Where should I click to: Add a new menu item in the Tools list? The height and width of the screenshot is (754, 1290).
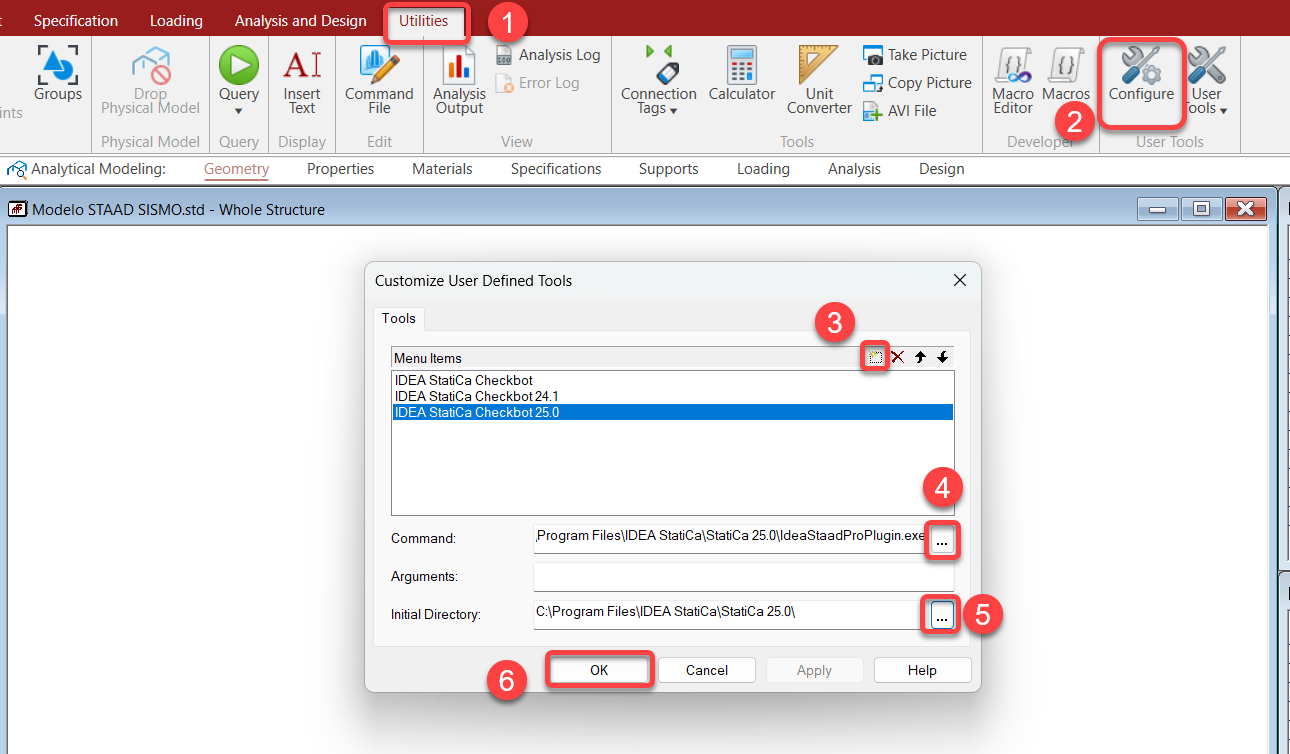[875, 357]
